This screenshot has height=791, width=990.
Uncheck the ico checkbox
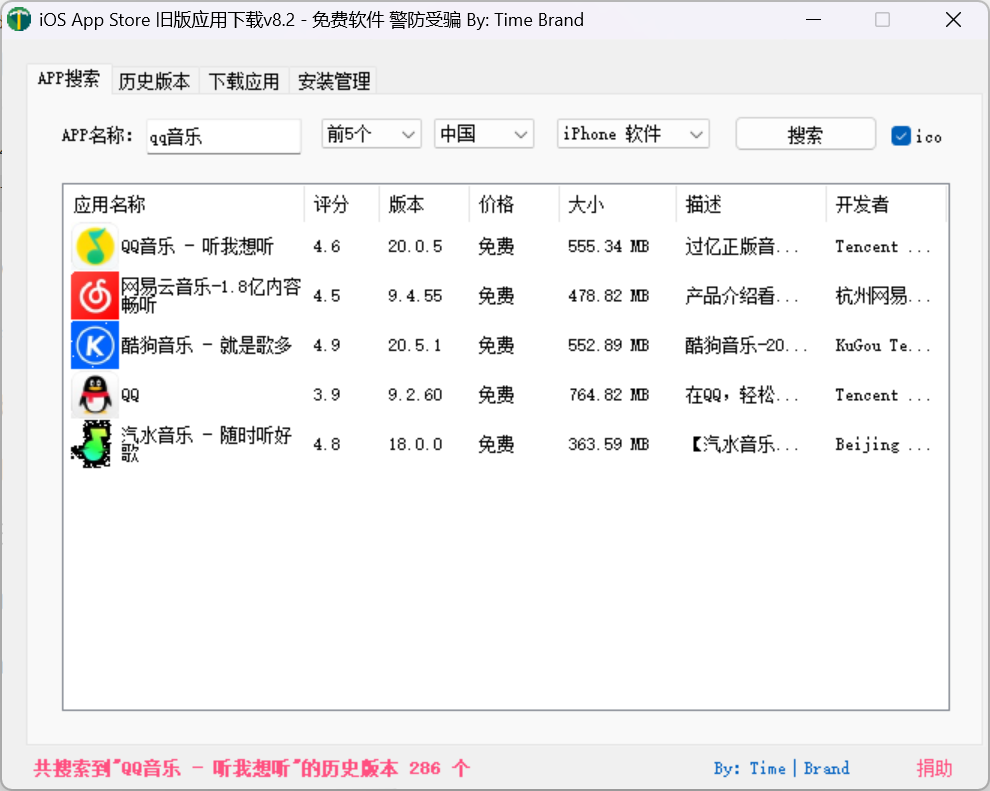[x=899, y=135]
